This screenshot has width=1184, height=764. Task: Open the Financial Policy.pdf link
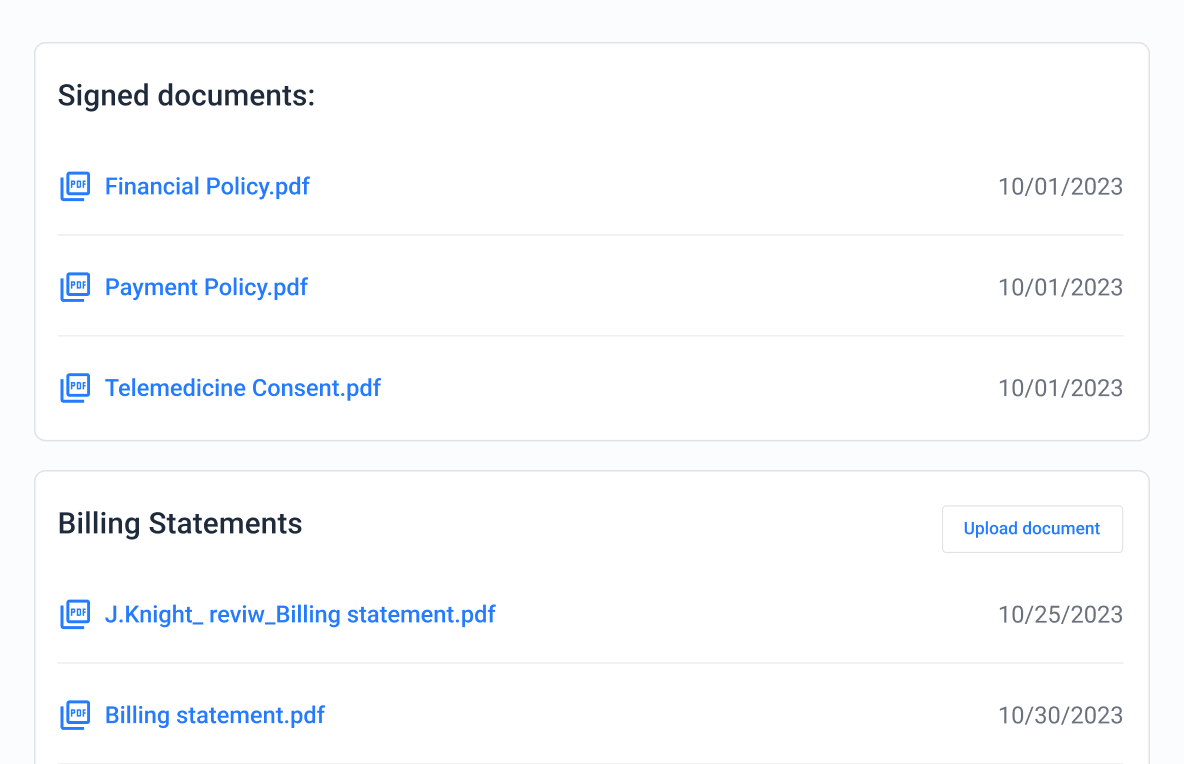[207, 187]
